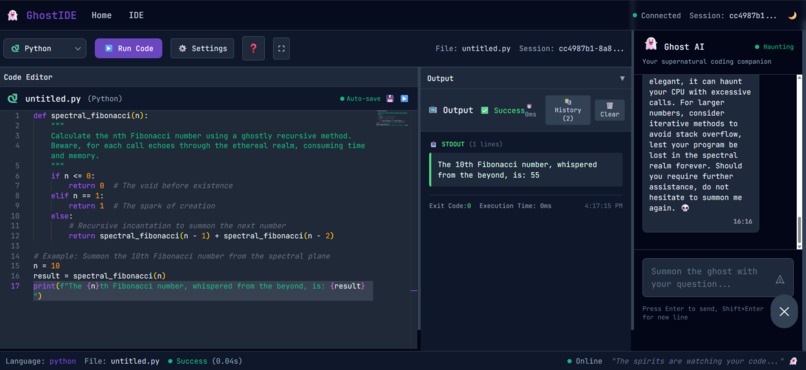Screen dimensions: 806x370
Task: Click the STDOUT (1 lines) label
Action: click(x=472, y=144)
